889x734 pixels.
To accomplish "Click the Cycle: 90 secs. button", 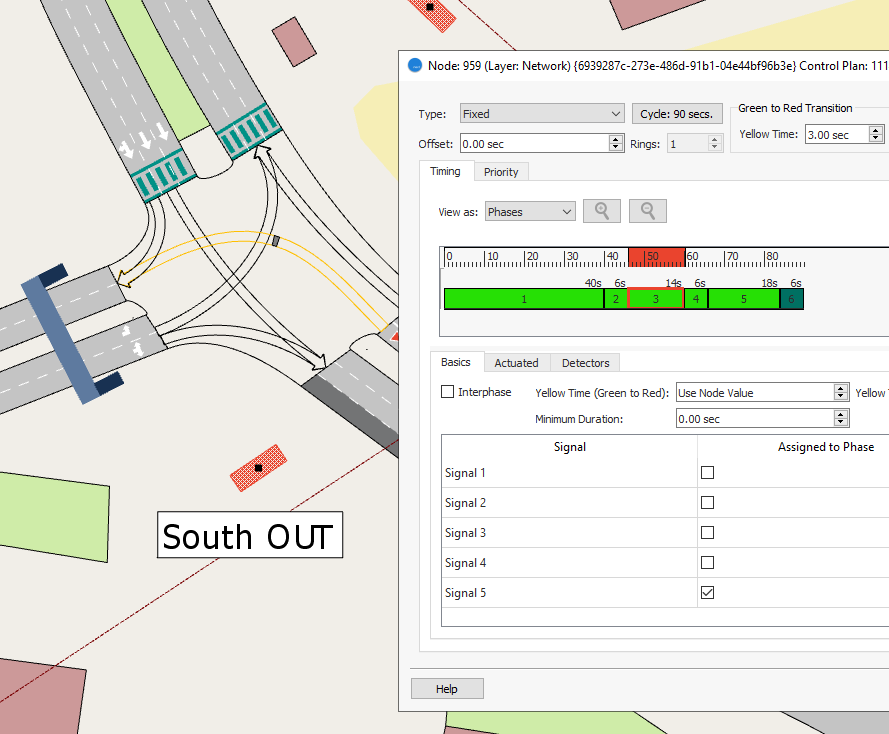I will point(675,114).
